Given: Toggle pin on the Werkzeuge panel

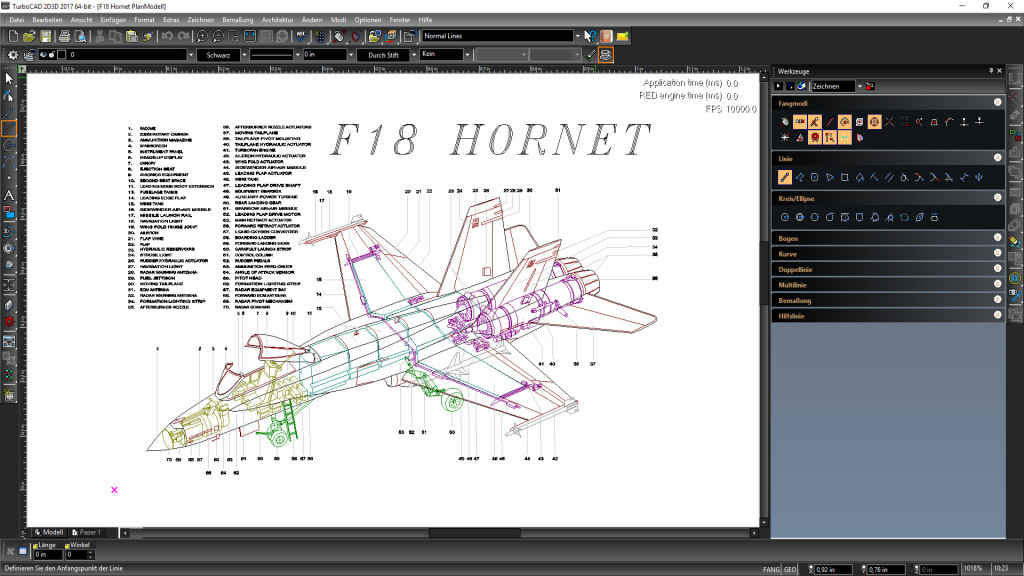Looking at the screenshot, I should click(x=992, y=71).
